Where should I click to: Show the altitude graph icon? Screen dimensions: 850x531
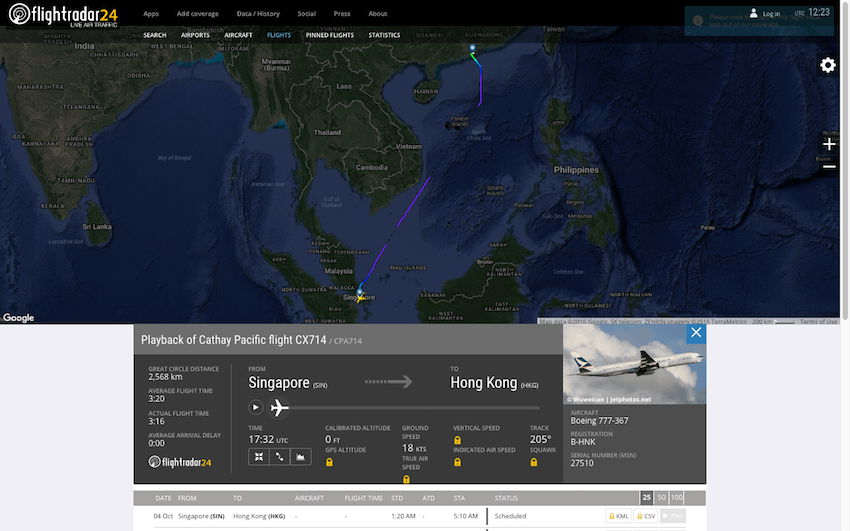pos(300,457)
